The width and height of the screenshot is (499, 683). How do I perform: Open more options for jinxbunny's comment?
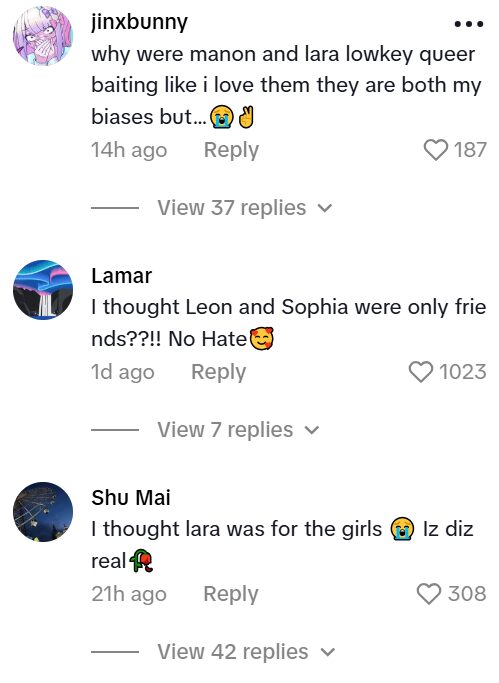469,24
